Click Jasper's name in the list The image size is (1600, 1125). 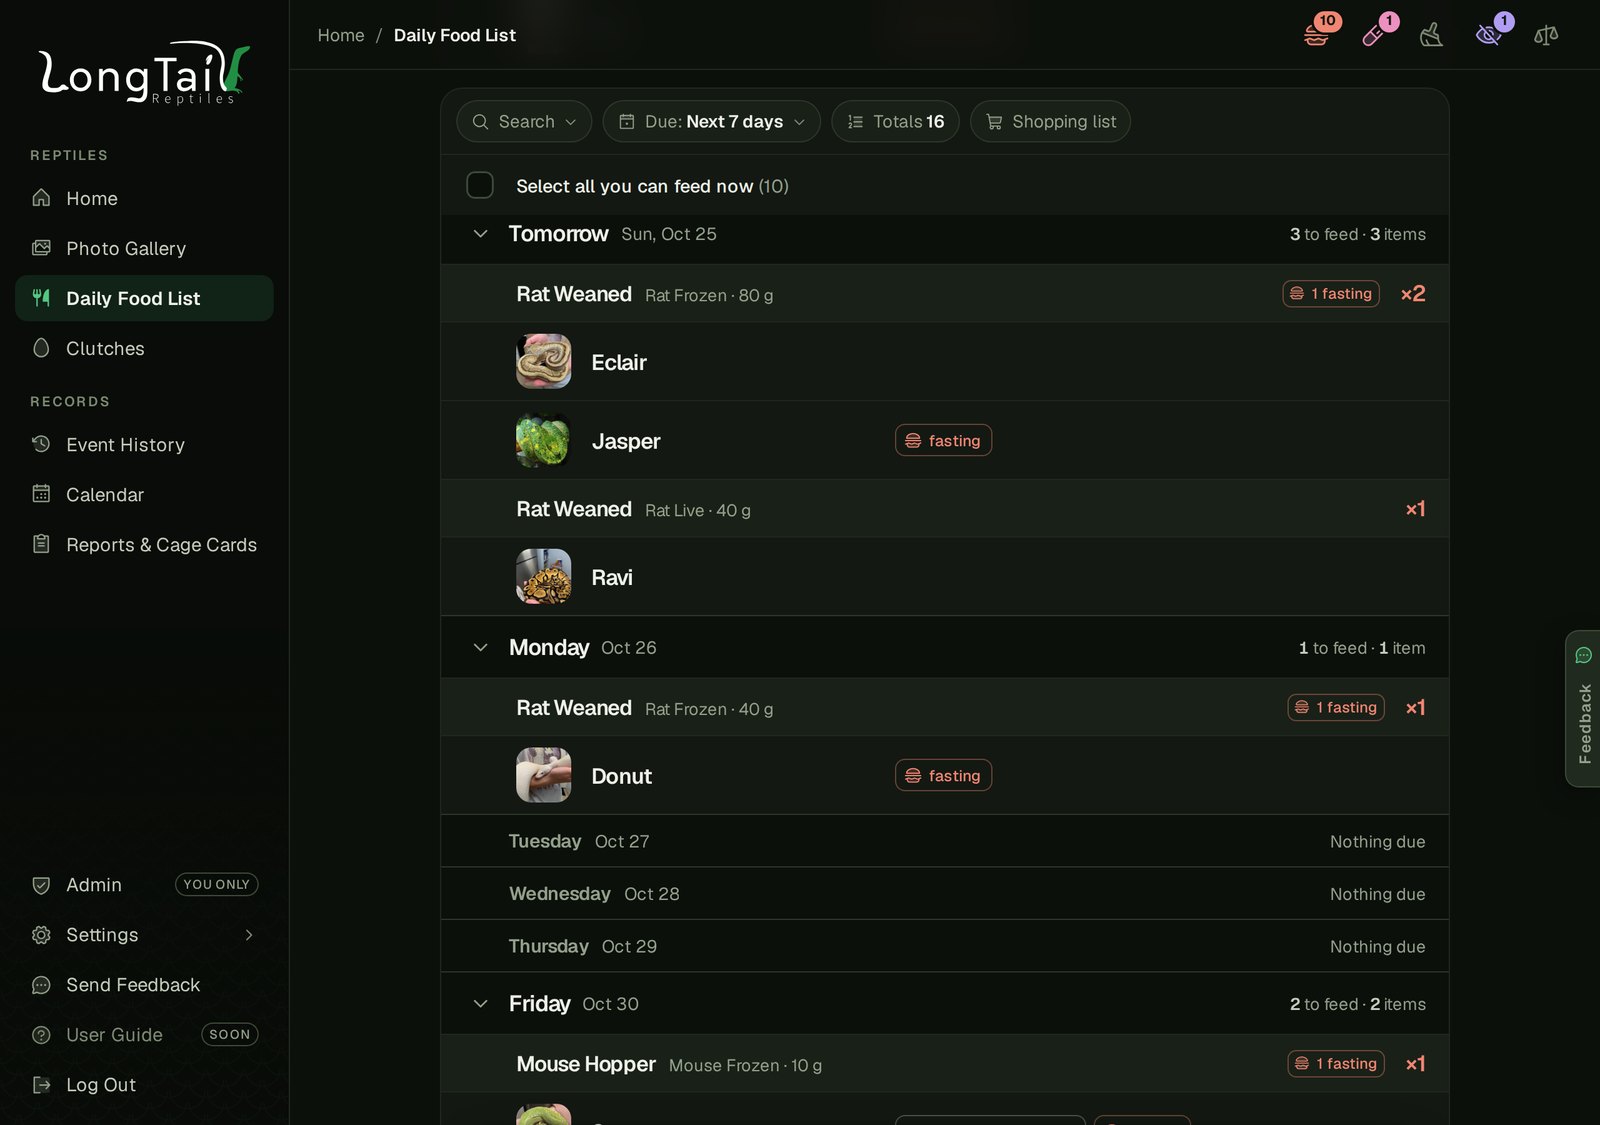[626, 441]
